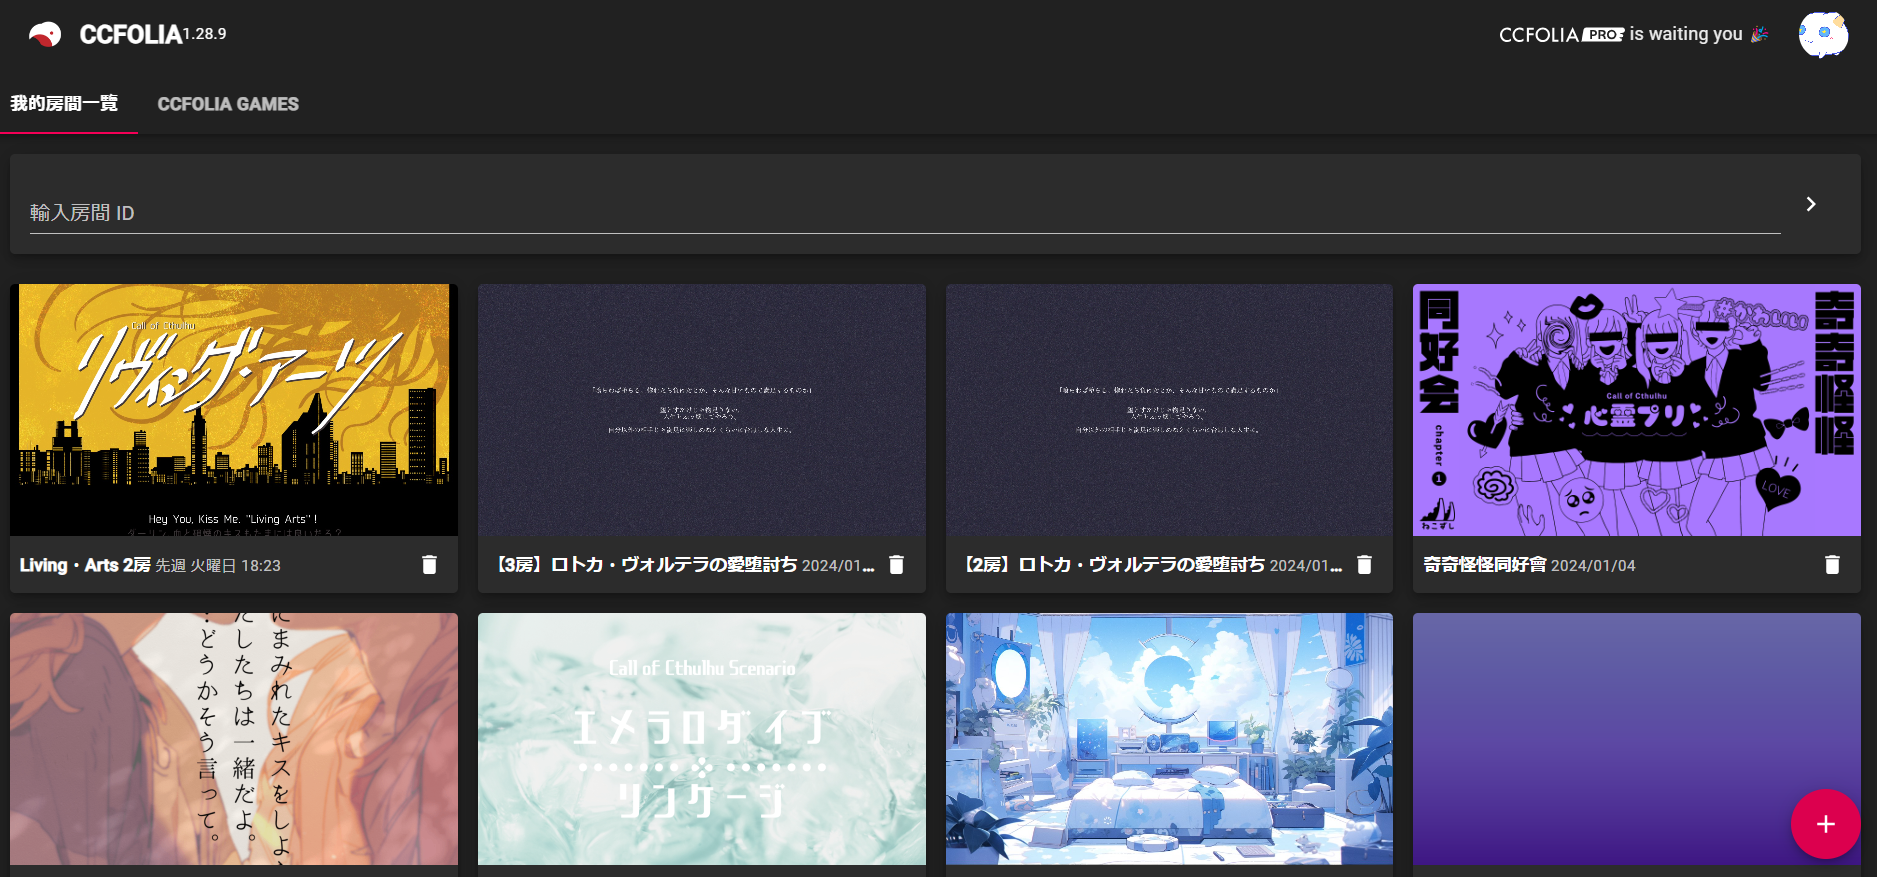1877x877 pixels.
Task: Open the Living・Arts yellow city thumbnail
Action: click(234, 410)
